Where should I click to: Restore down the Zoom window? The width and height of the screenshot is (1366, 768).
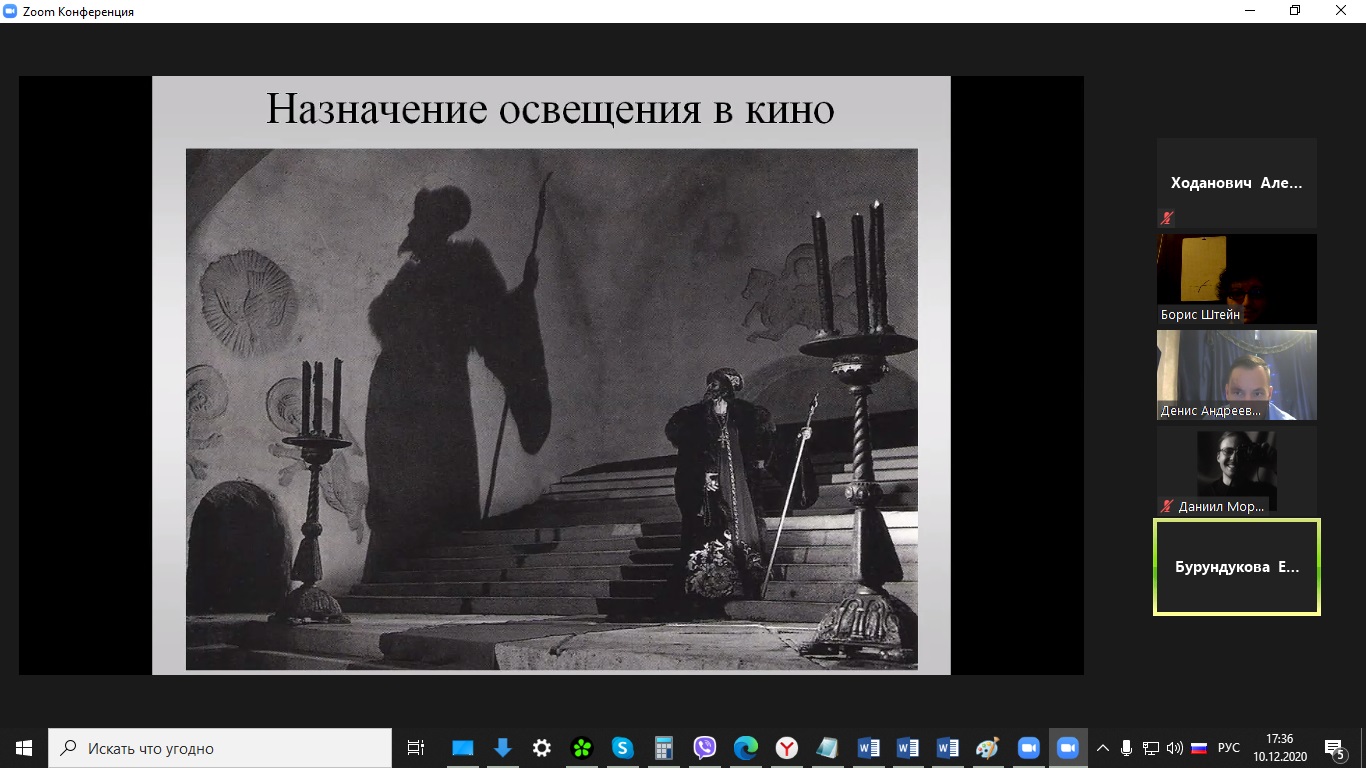pyautogui.click(x=1295, y=11)
